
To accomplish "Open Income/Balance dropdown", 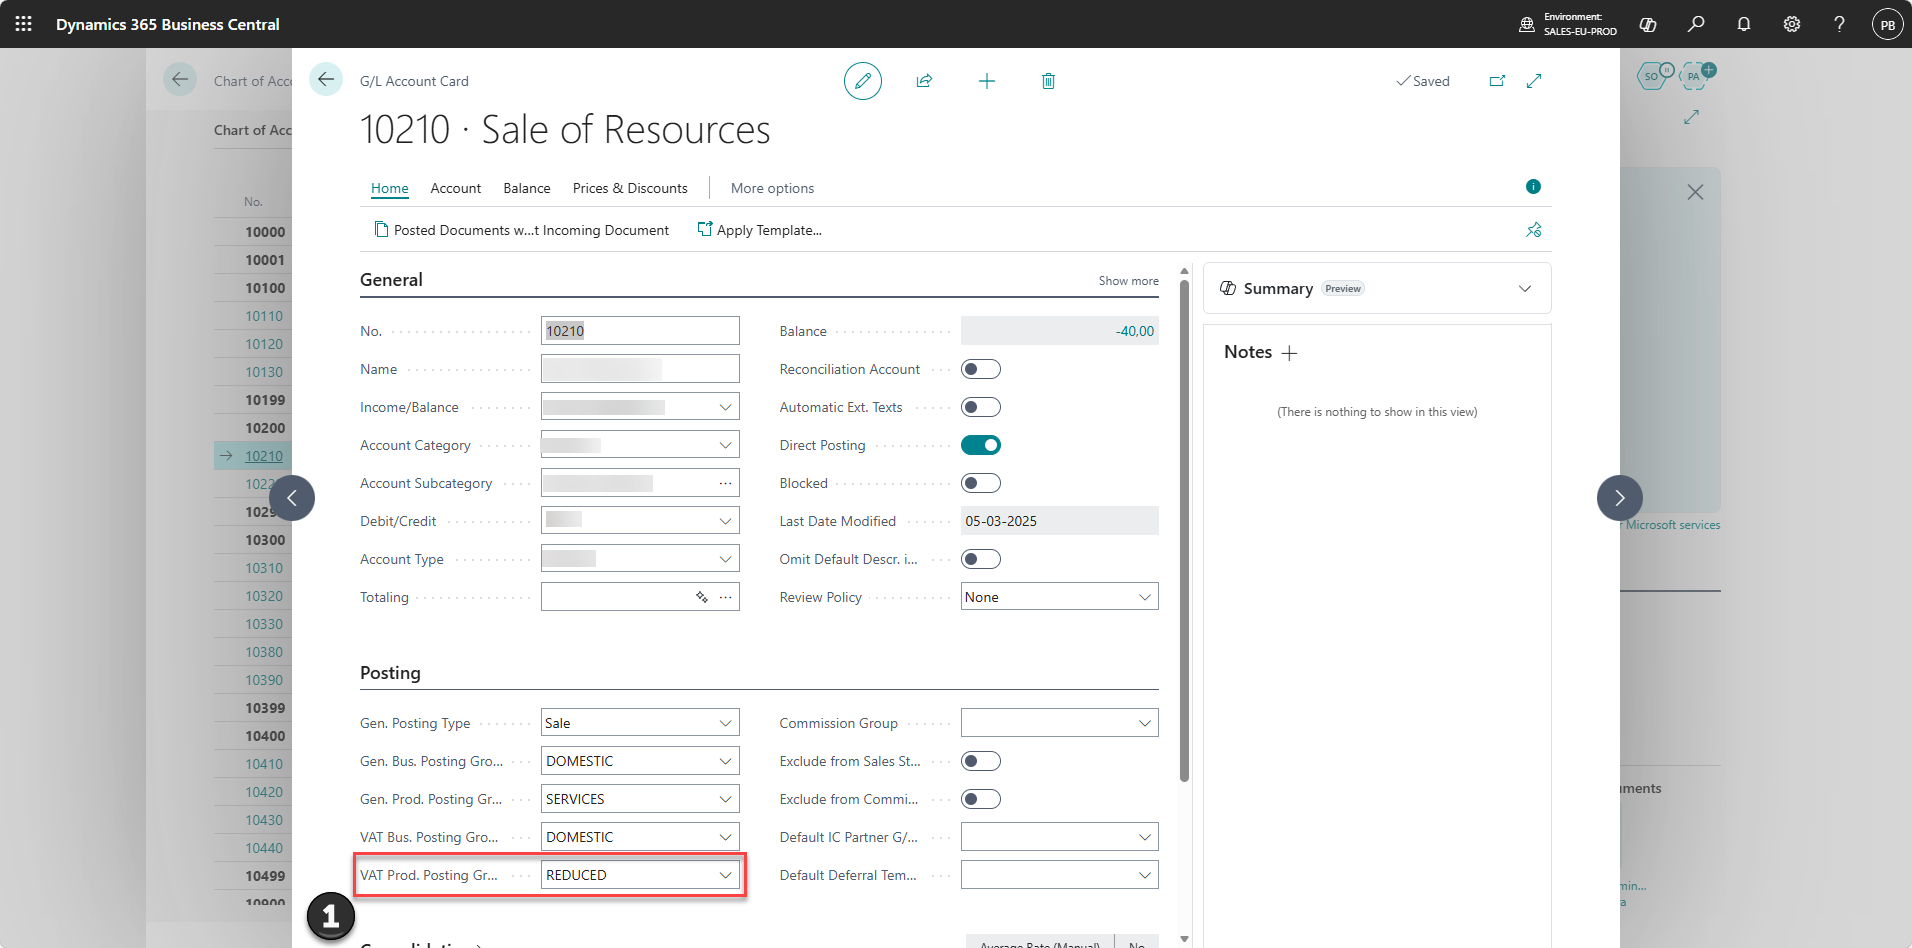I will tap(725, 407).
